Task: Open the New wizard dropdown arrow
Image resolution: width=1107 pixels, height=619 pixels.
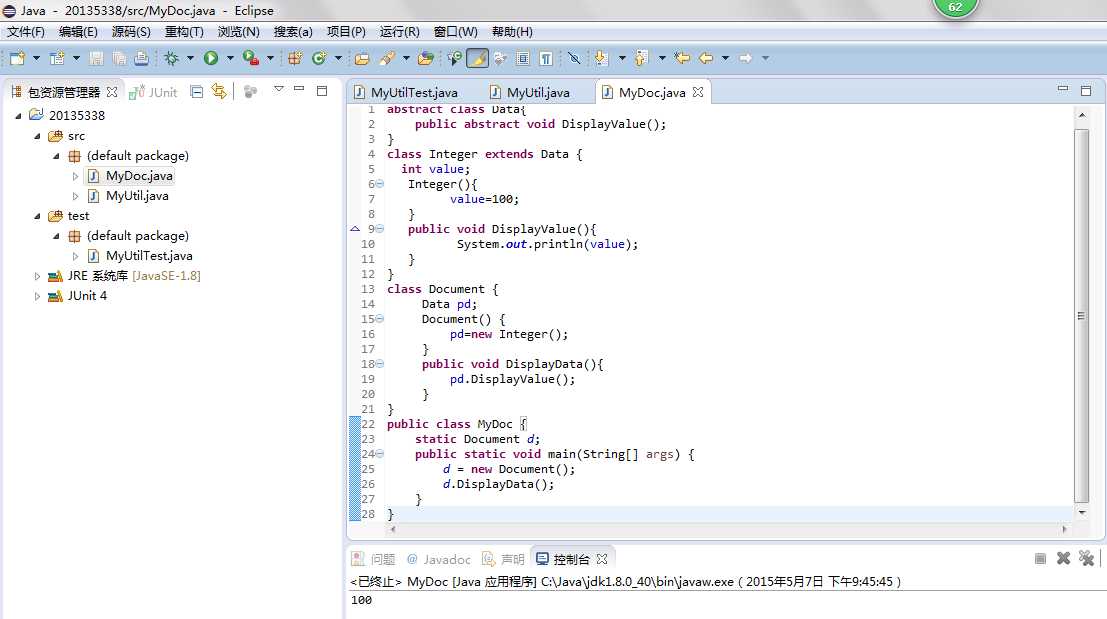Action: point(36,58)
